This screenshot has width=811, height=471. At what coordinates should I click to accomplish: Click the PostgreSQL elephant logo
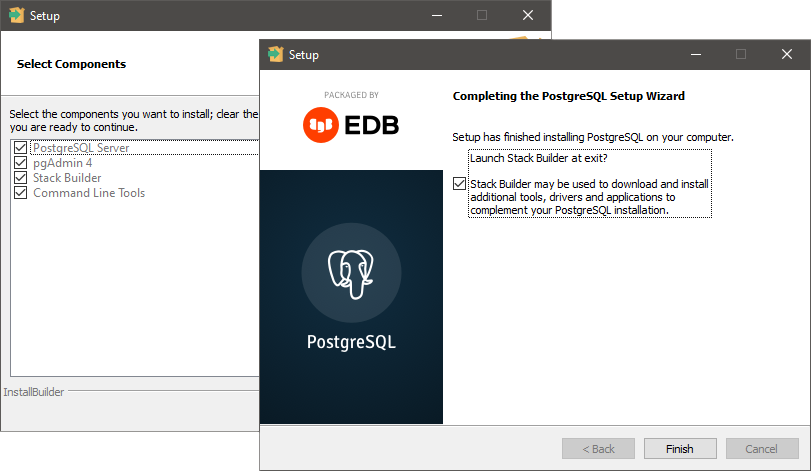[351, 273]
